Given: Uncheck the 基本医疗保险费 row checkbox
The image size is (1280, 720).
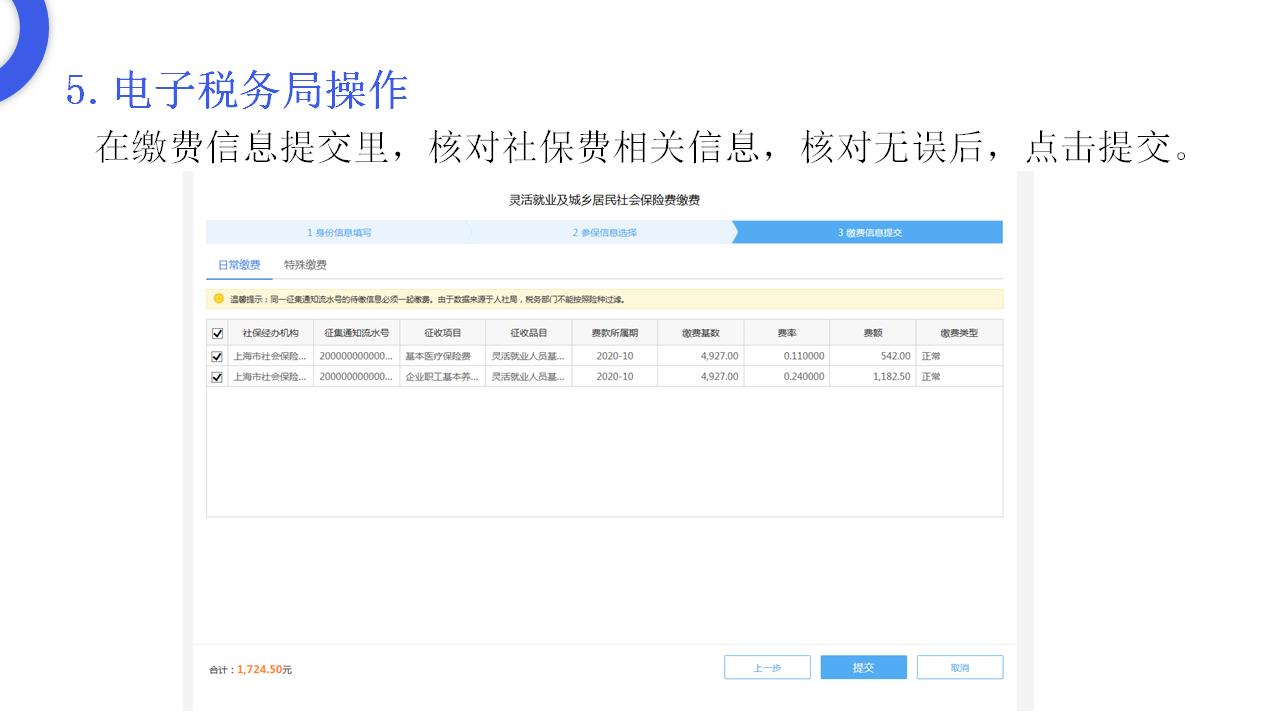Looking at the screenshot, I should (217, 356).
